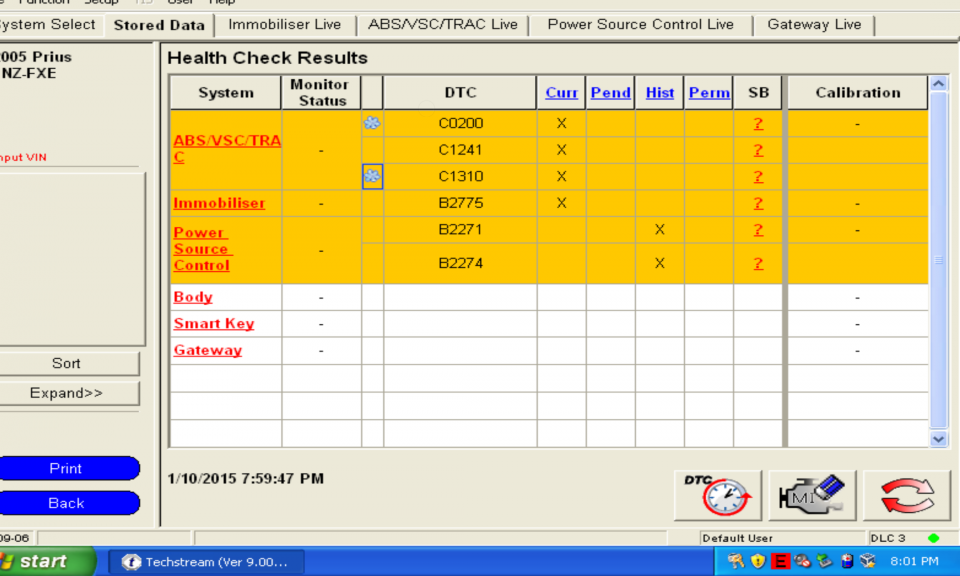The width and height of the screenshot is (960, 576).
Task: Switch to the Immobiliser Live tab
Action: point(284,24)
